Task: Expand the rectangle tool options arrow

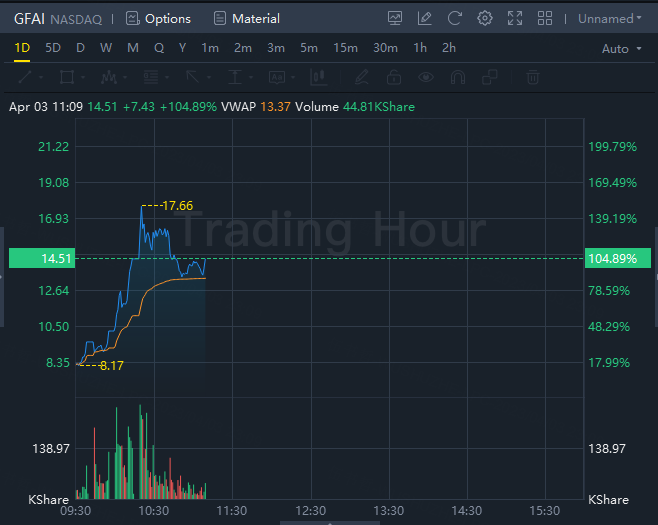Action: (x=83, y=78)
